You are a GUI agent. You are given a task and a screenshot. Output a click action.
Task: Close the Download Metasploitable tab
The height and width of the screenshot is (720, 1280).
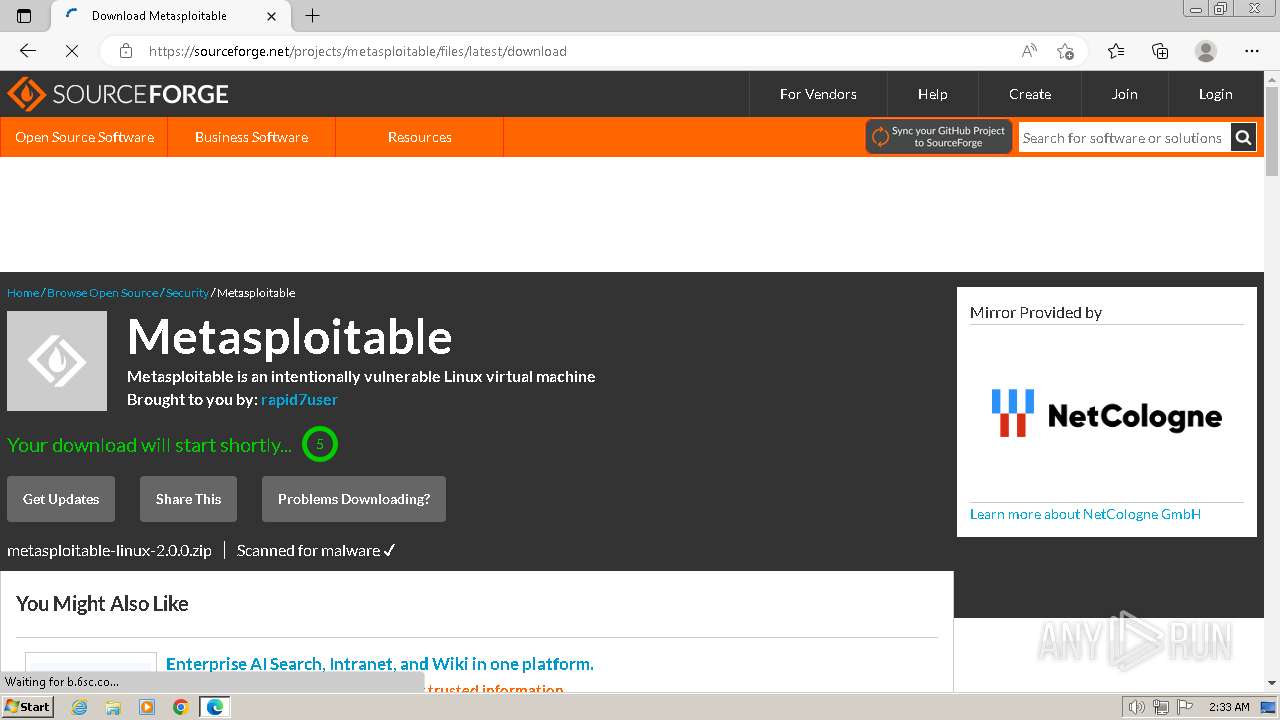(272, 16)
